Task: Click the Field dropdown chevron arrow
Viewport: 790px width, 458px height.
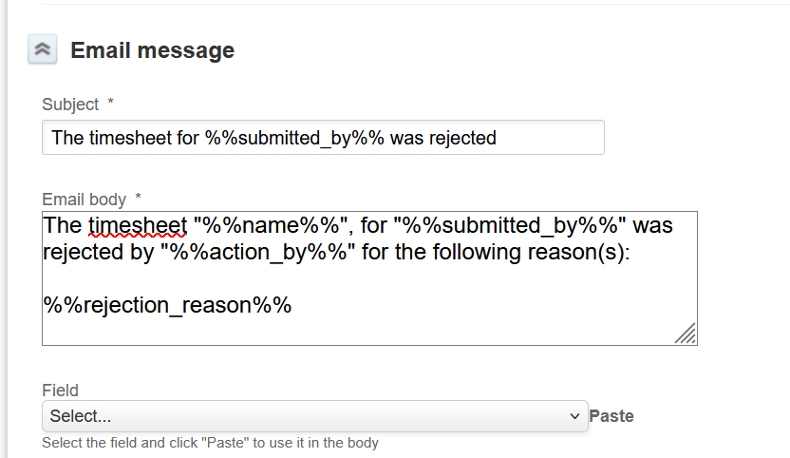Action: 574,416
